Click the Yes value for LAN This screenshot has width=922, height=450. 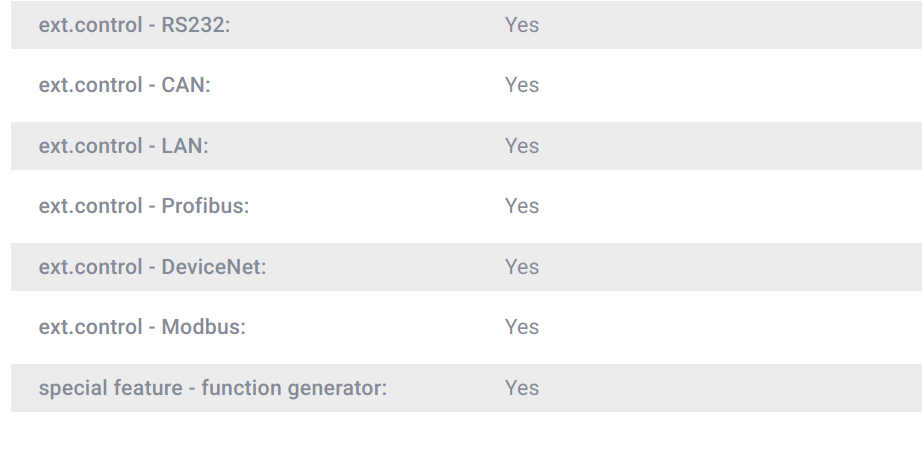(x=522, y=146)
